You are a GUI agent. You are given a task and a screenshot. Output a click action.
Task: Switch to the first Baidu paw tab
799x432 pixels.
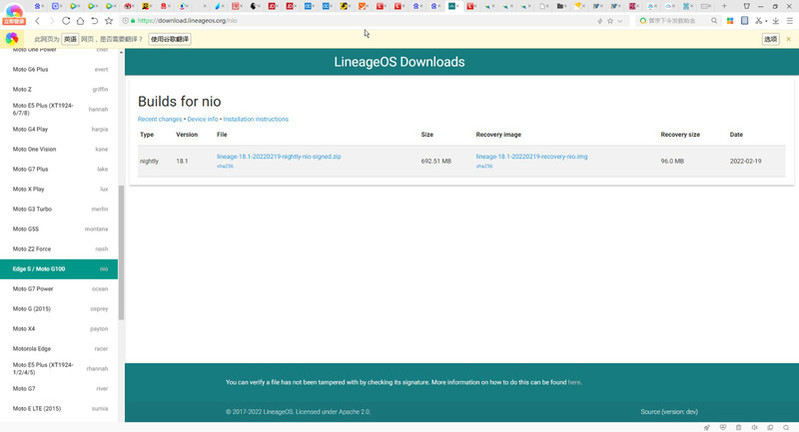[39, 6]
